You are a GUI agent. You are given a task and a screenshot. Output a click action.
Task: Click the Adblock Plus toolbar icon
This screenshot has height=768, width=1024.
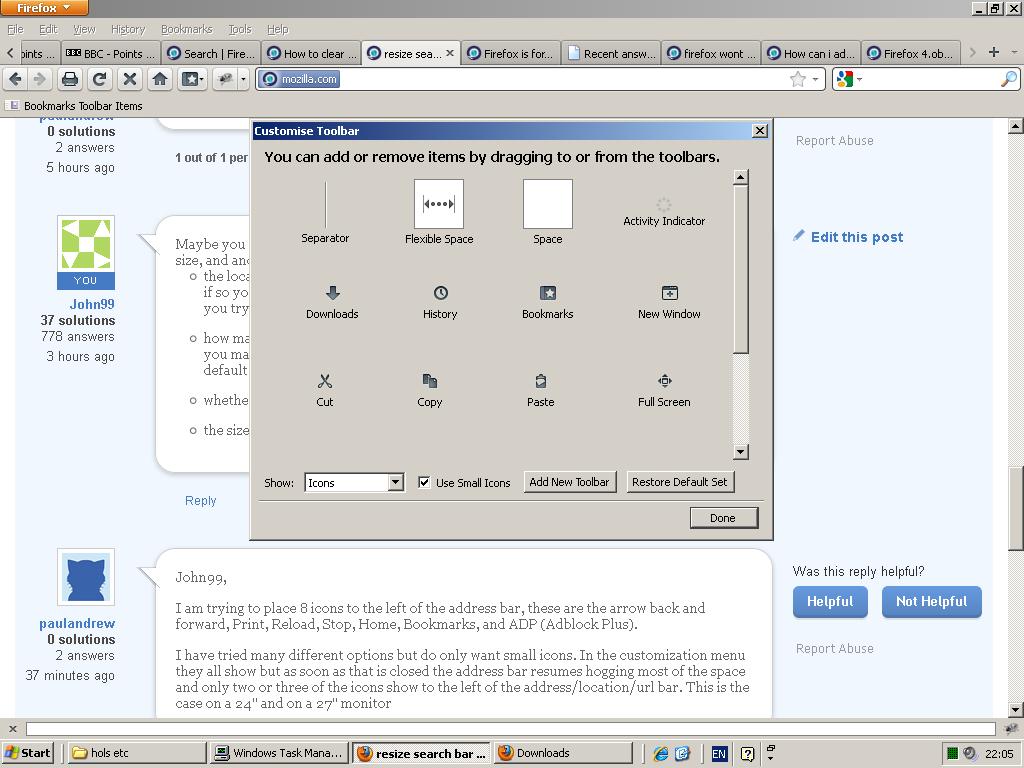pos(225,80)
